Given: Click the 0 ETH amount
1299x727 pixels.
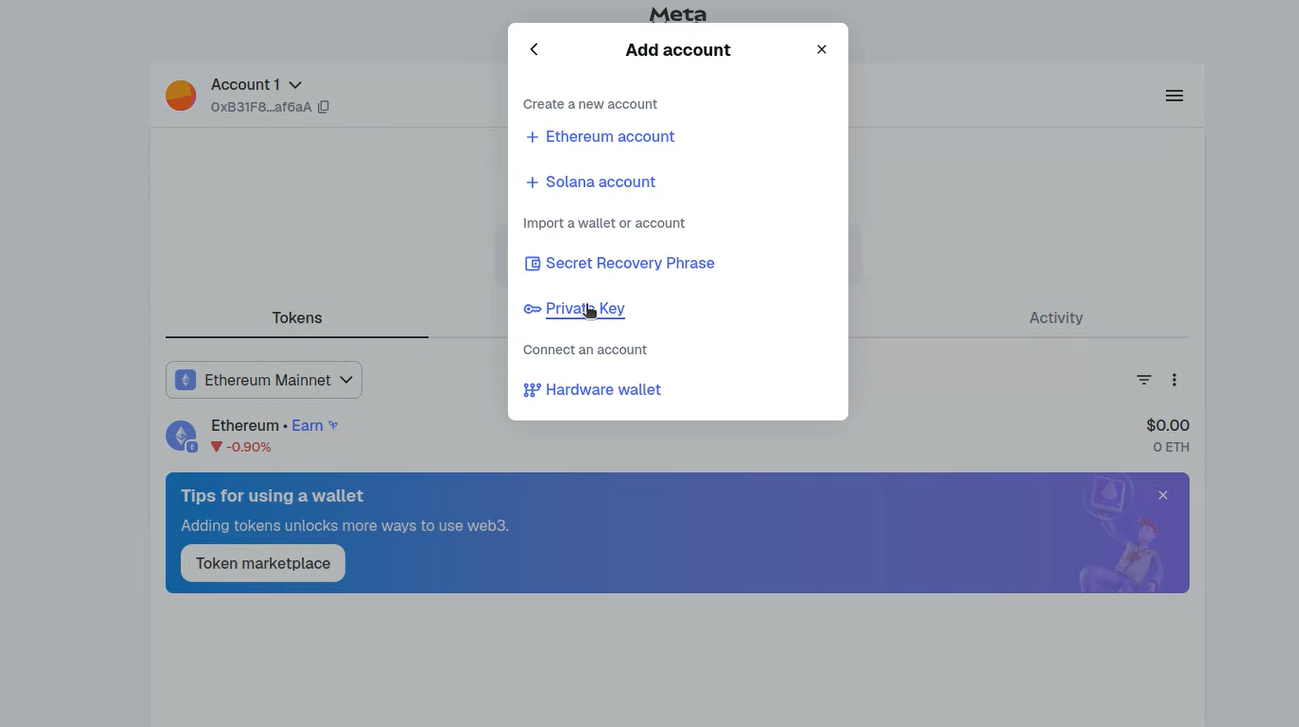Looking at the screenshot, I should coord(1171,447).
